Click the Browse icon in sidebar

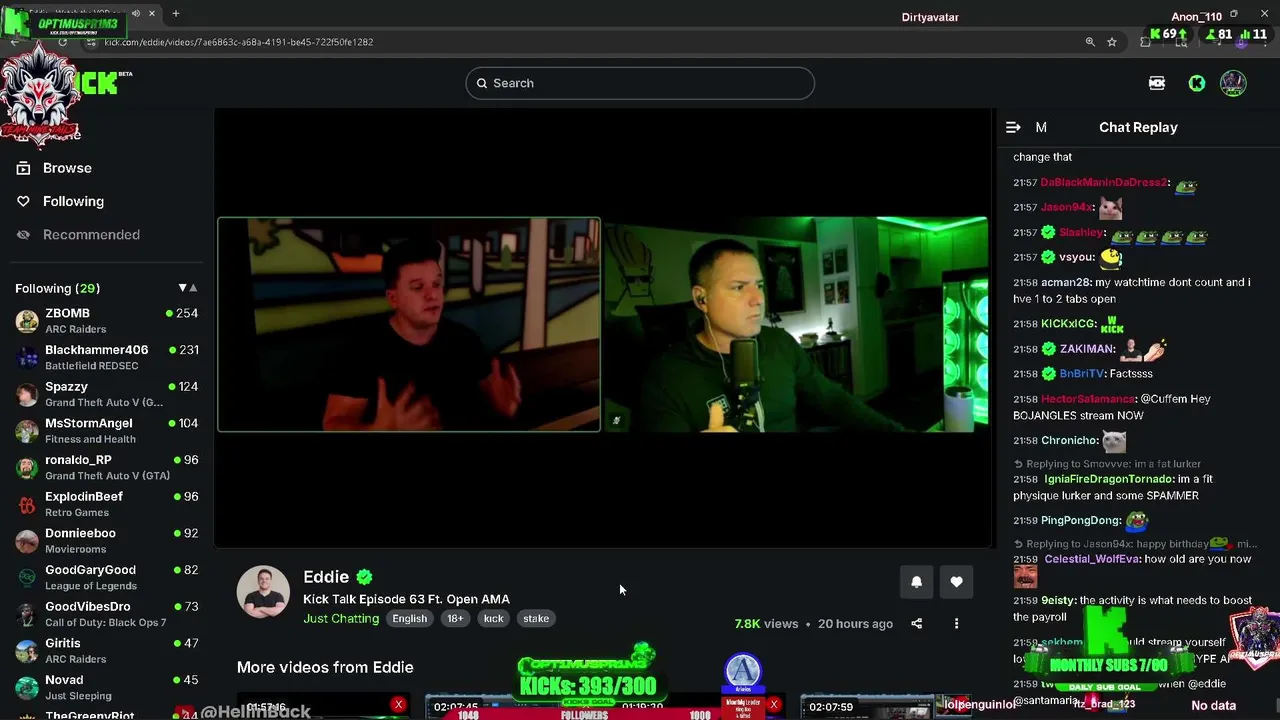coord(23,168)
